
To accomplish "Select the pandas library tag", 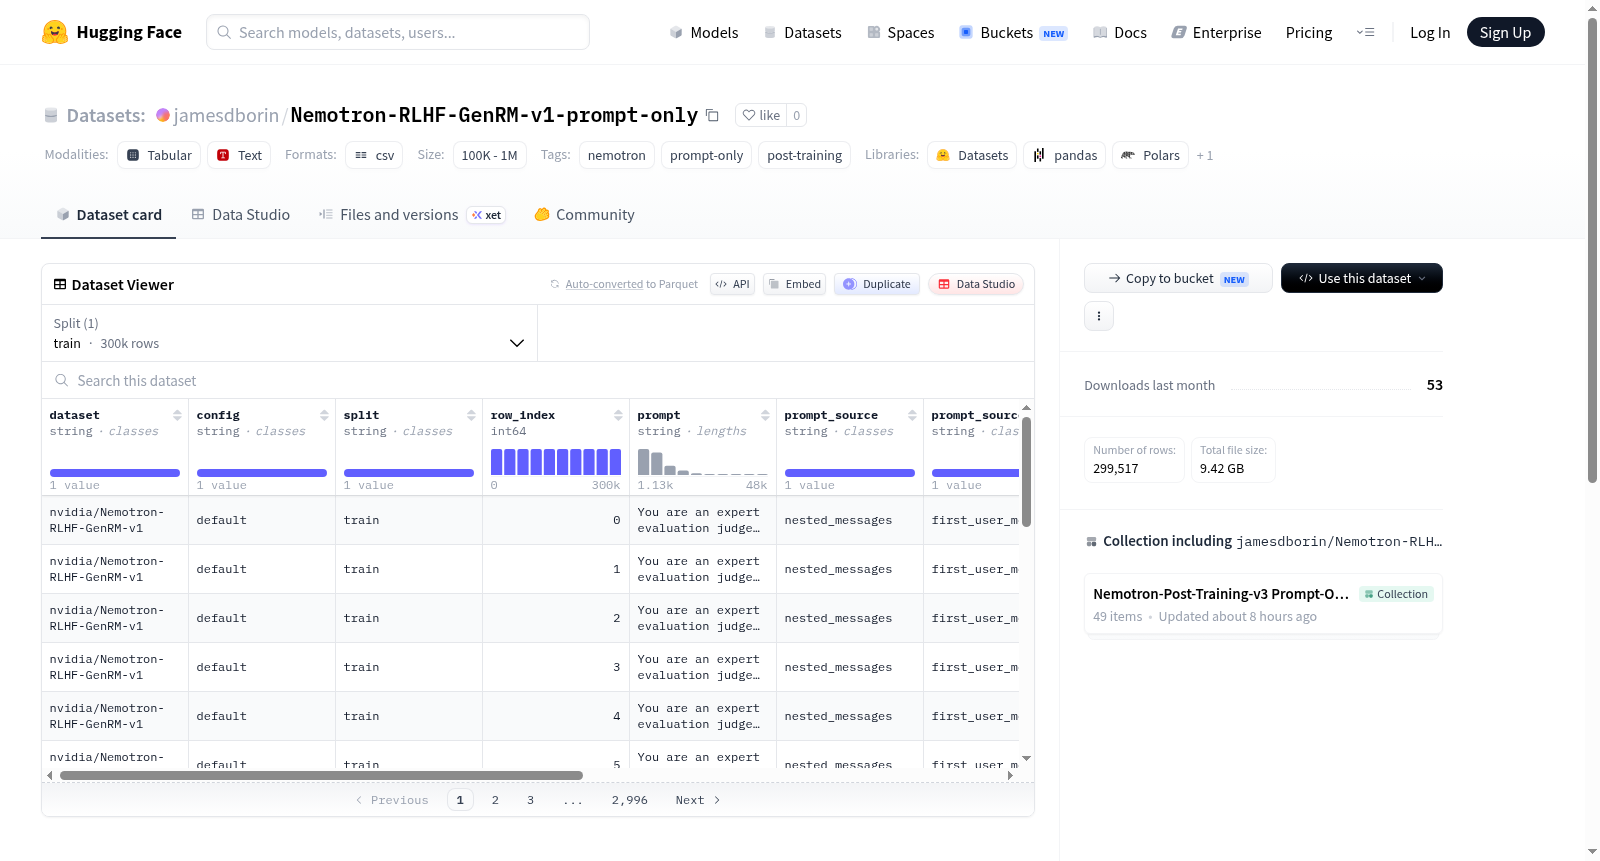I will (x=1065, y=155).
